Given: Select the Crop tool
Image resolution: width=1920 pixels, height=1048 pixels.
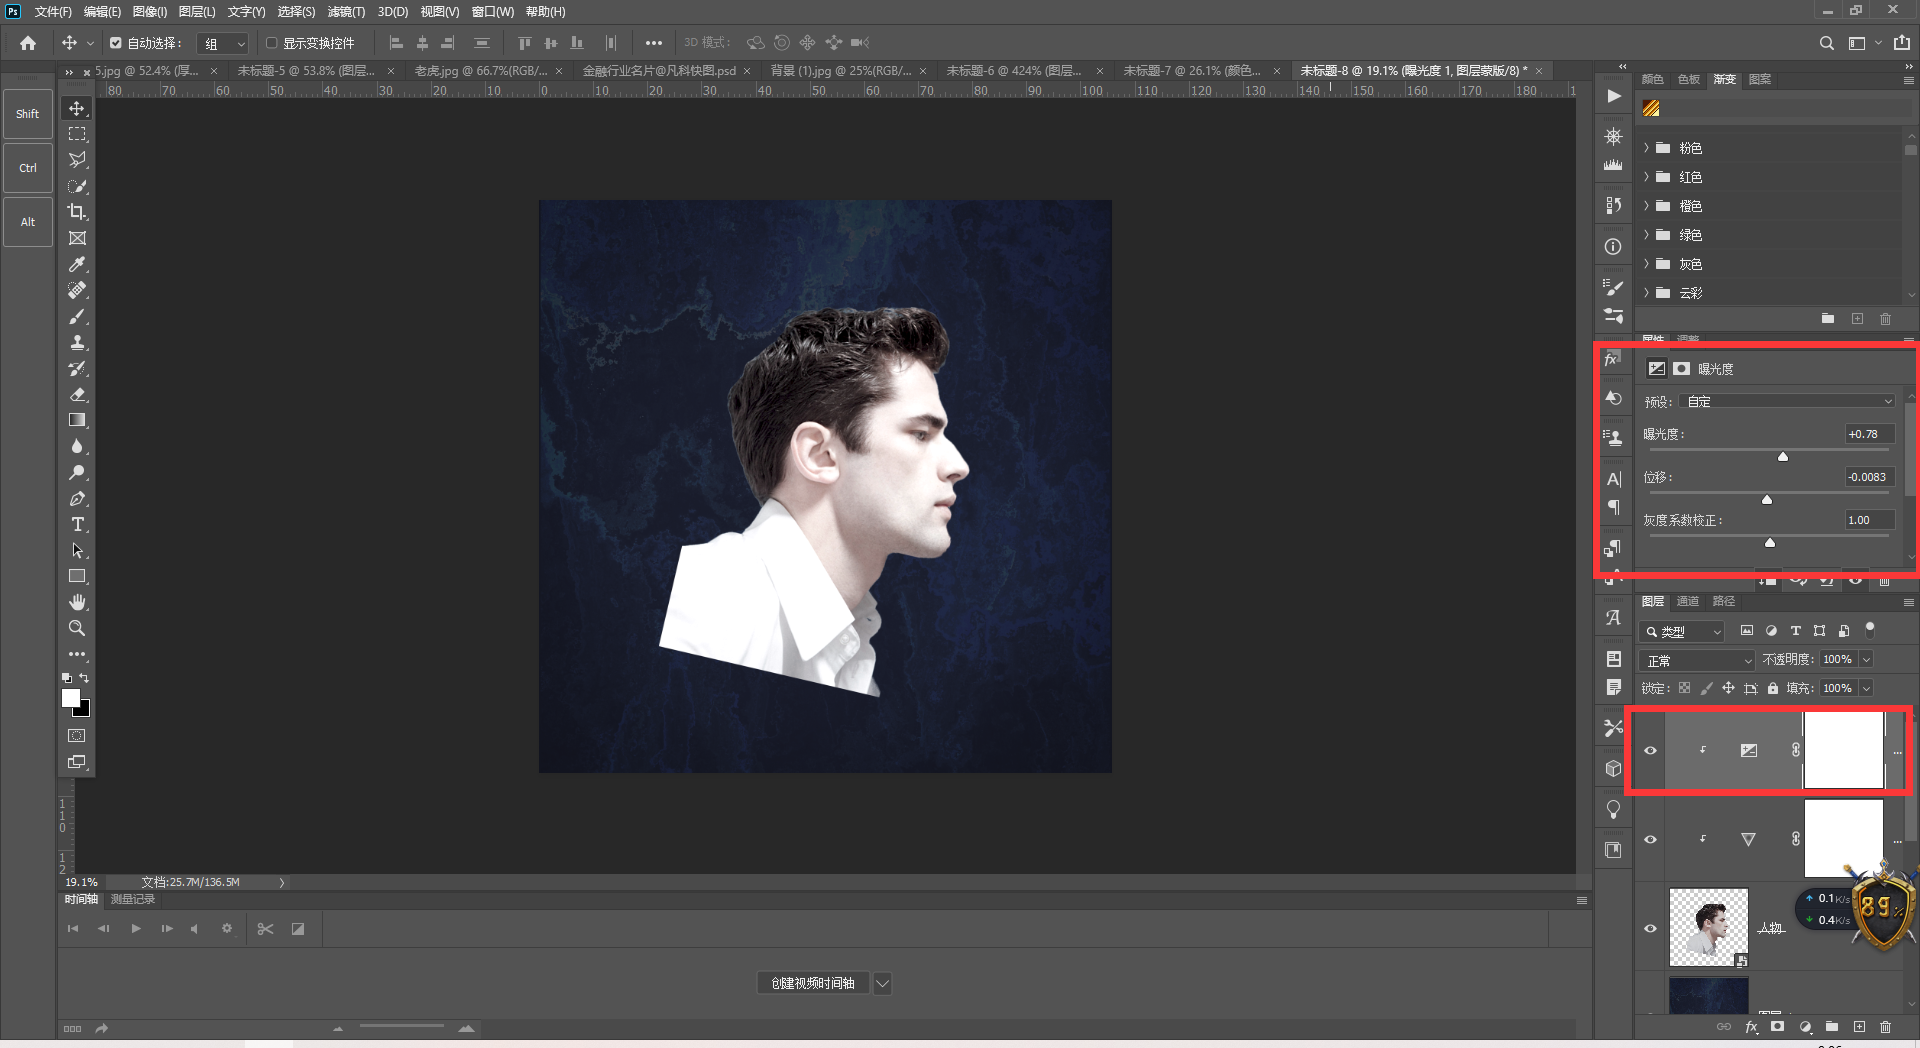Looking at the screenshot, I should (77, 212).
